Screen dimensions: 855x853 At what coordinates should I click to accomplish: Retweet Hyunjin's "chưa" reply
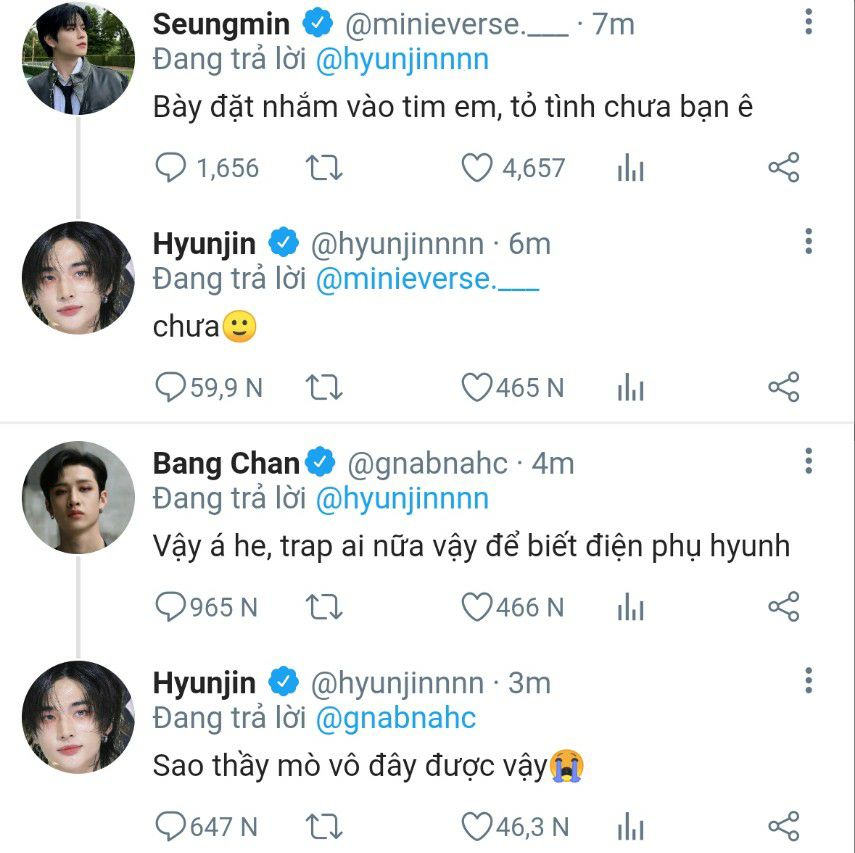(x=324, y=387)
